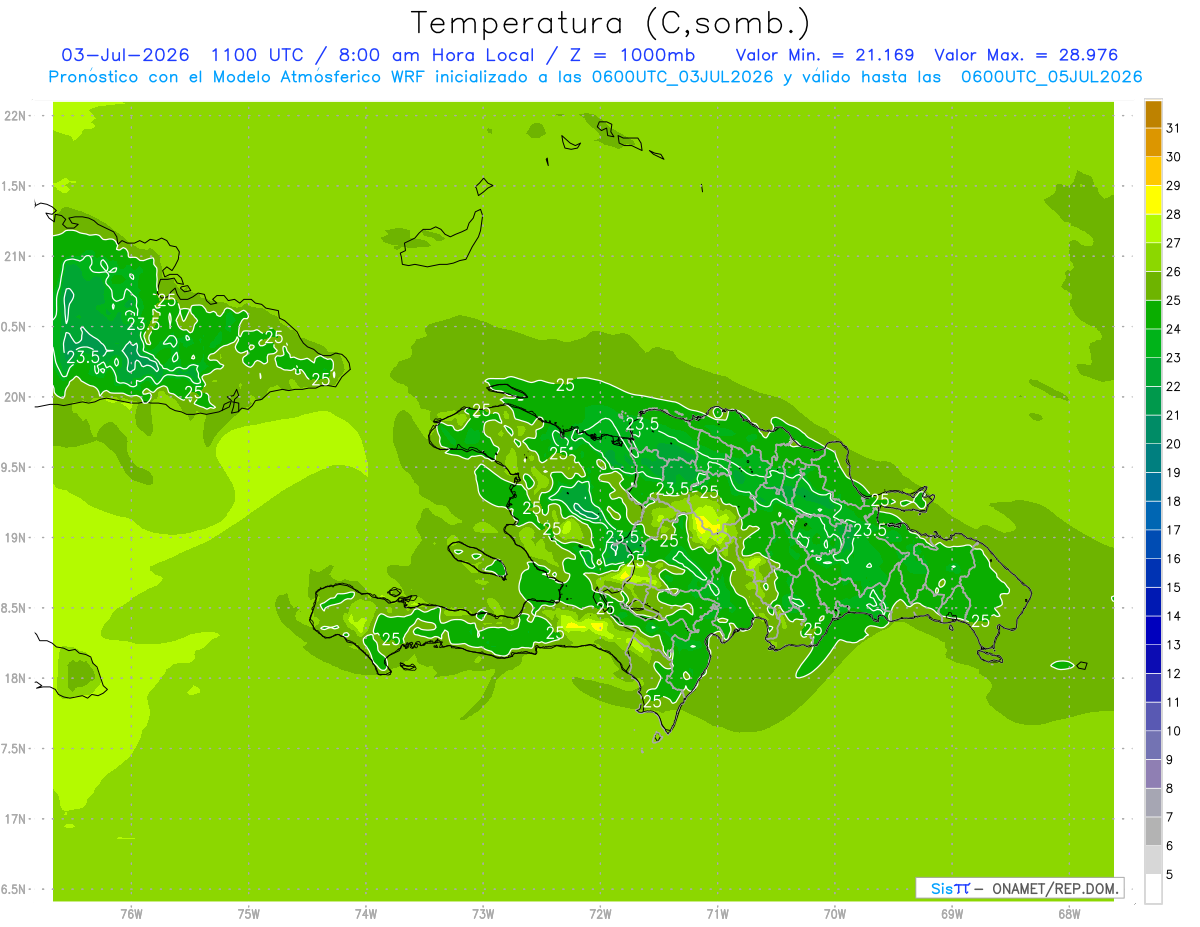Click the gray legend swatch between 7 and 8
This screenshot has width=1200, height=927.
[x=1153, y=802]
